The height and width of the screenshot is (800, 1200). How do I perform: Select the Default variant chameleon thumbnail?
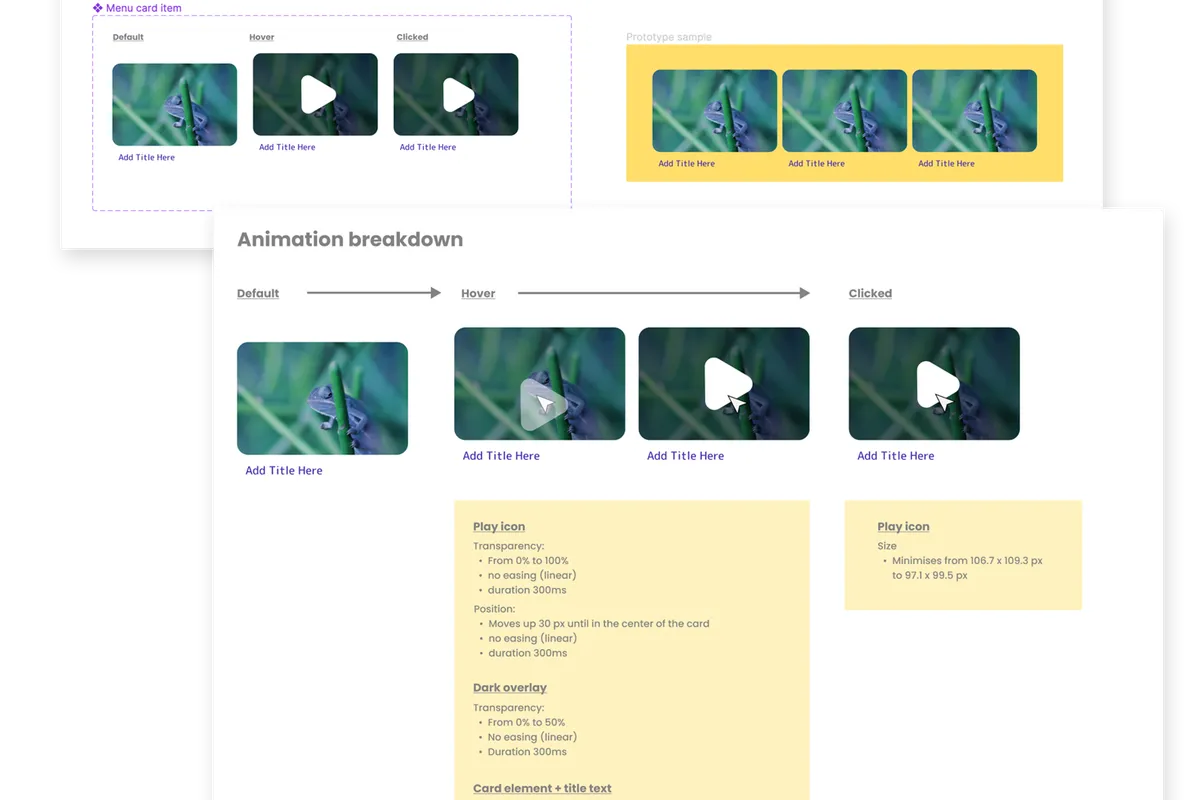tap(175, 105)
